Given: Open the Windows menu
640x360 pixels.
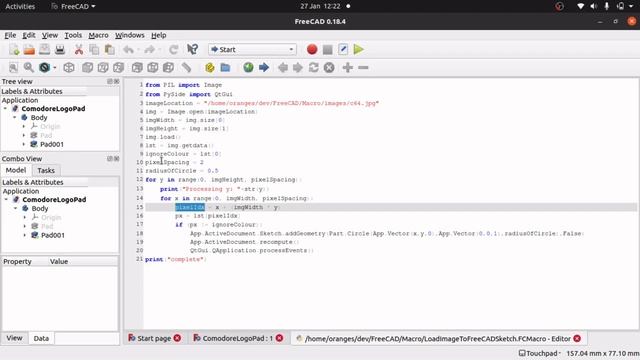Looking at the screenshot, I should coord(129,35).
